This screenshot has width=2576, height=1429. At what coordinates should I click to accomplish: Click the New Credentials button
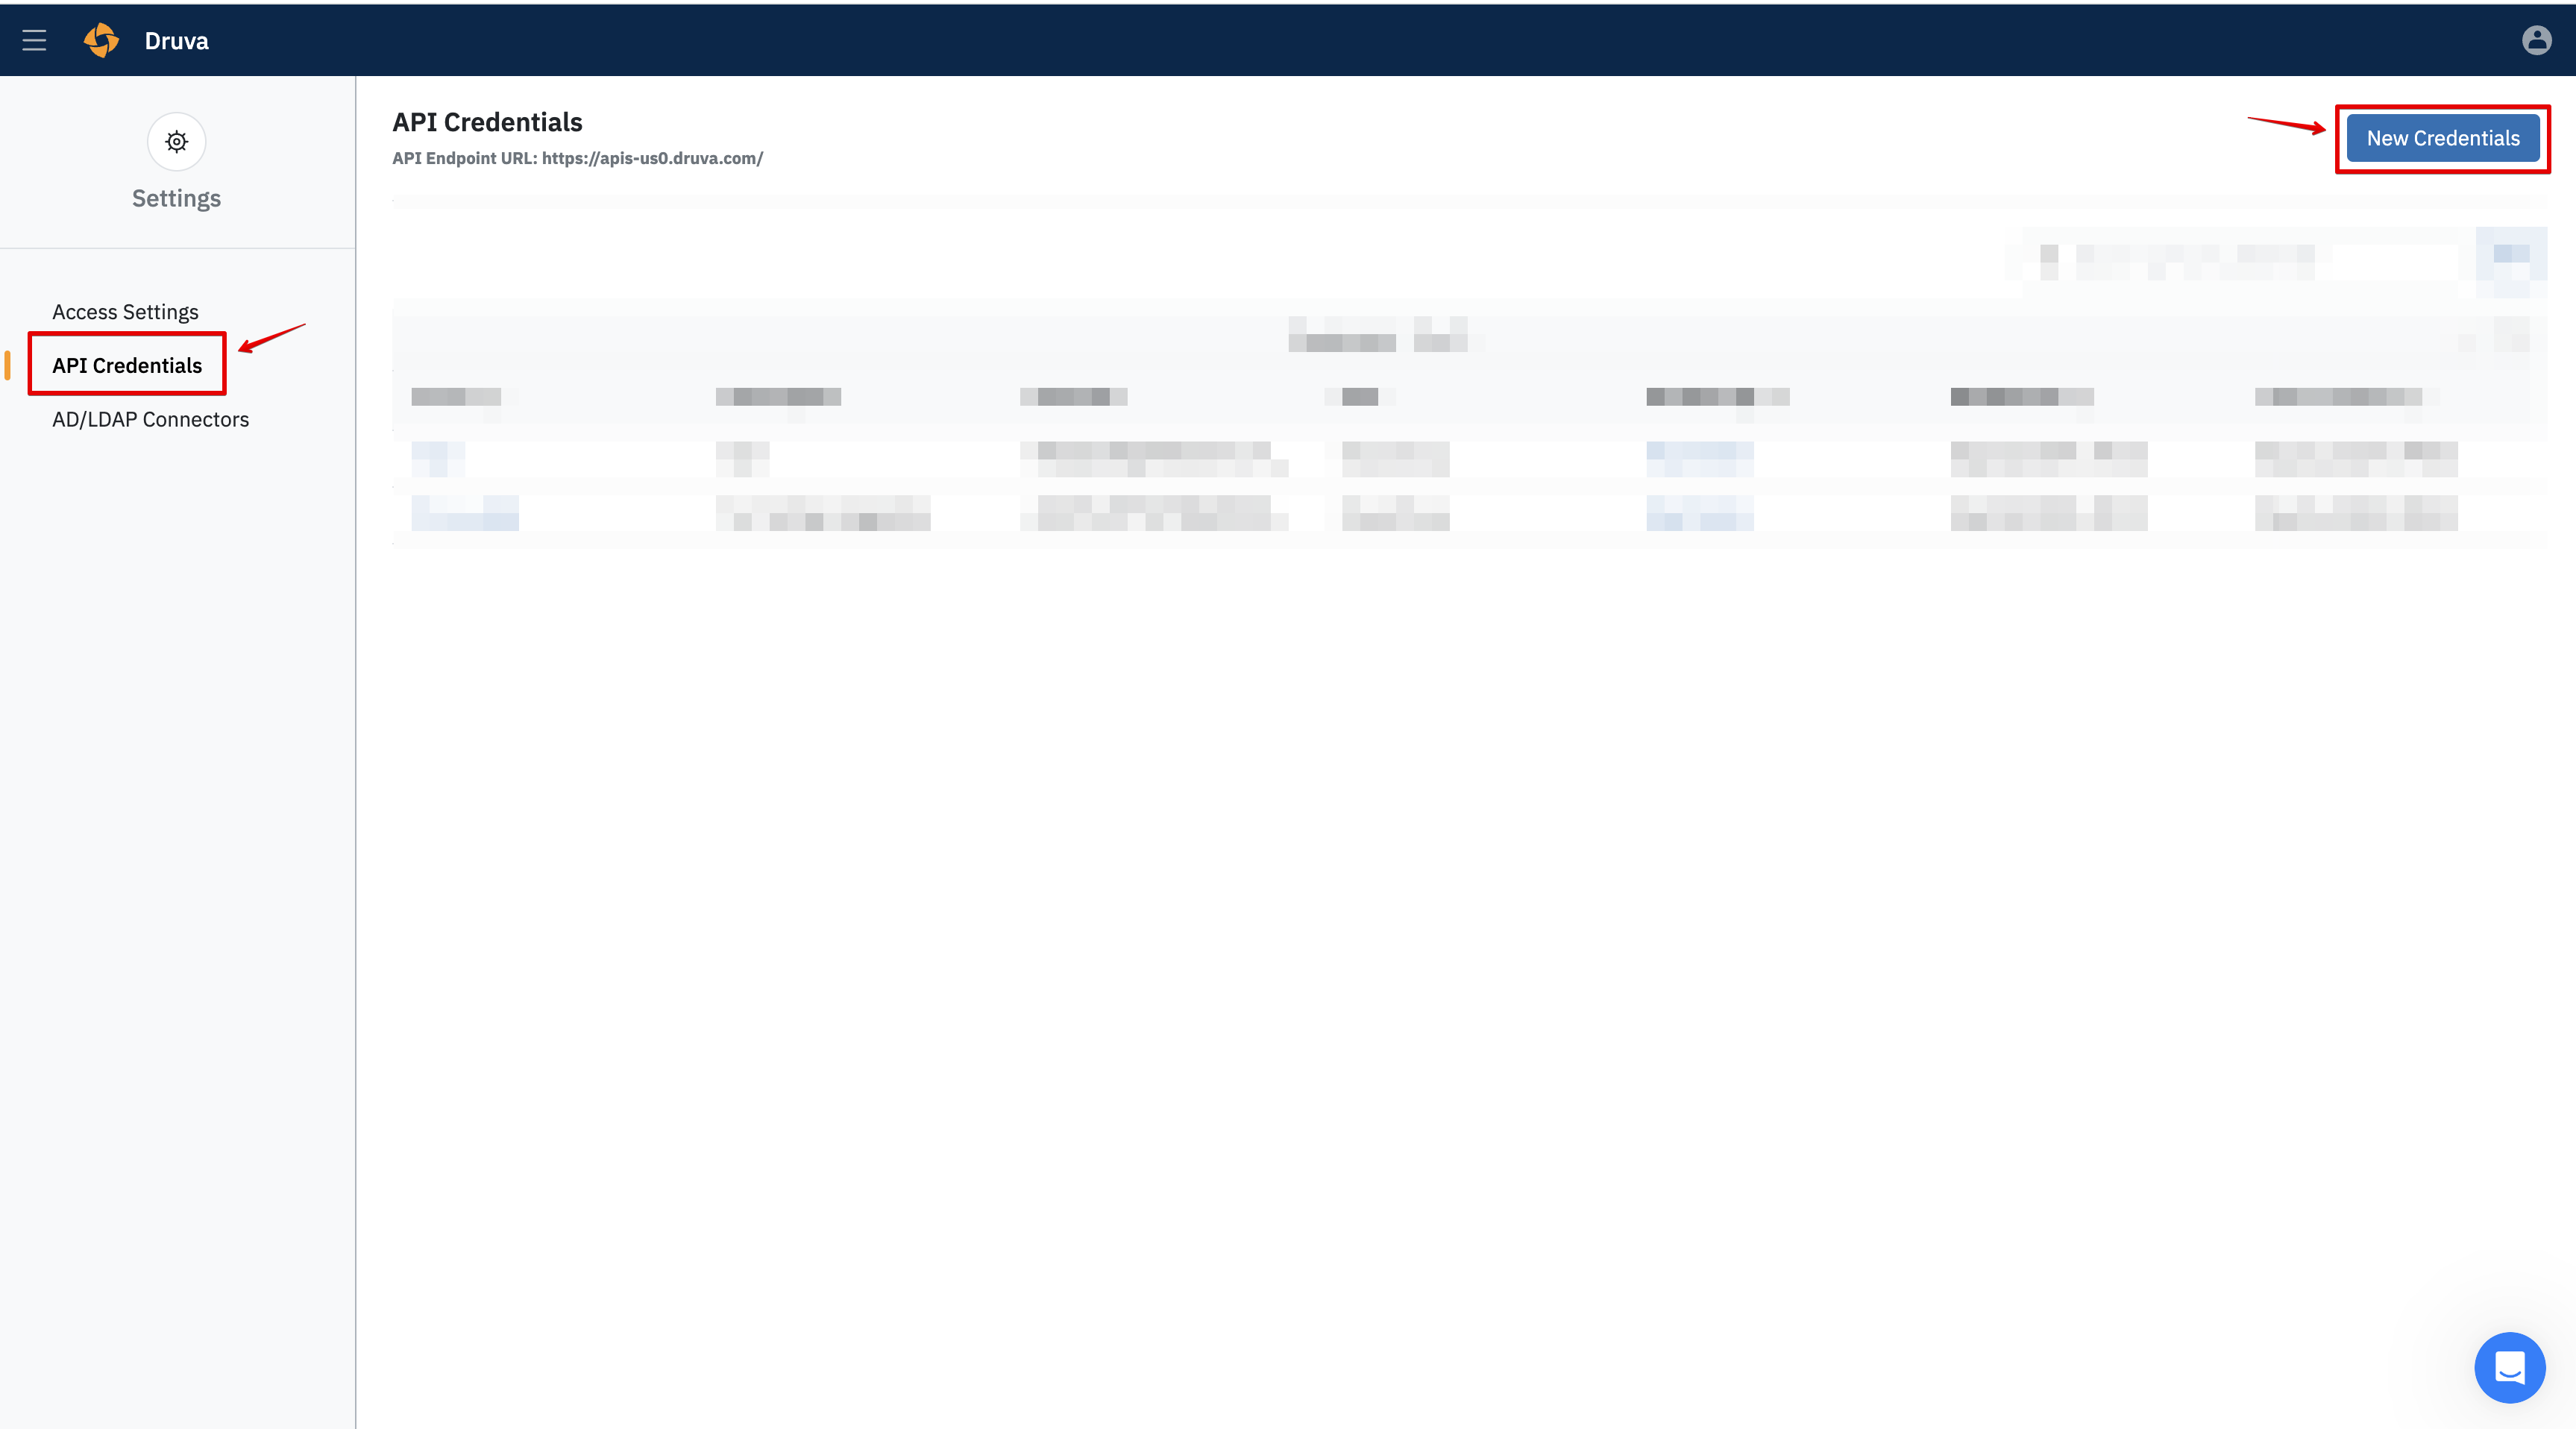(2442, 138)
